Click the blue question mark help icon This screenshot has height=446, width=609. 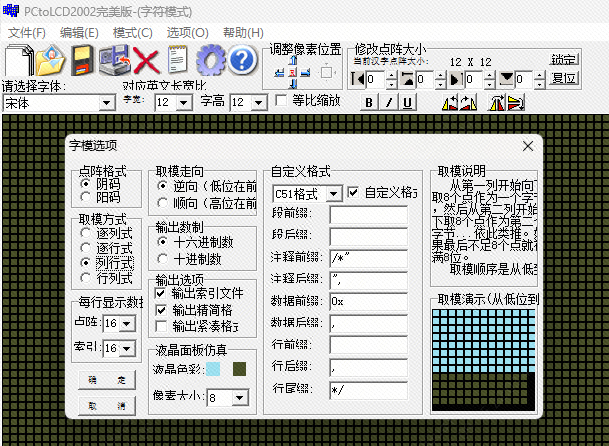(242, 60)
